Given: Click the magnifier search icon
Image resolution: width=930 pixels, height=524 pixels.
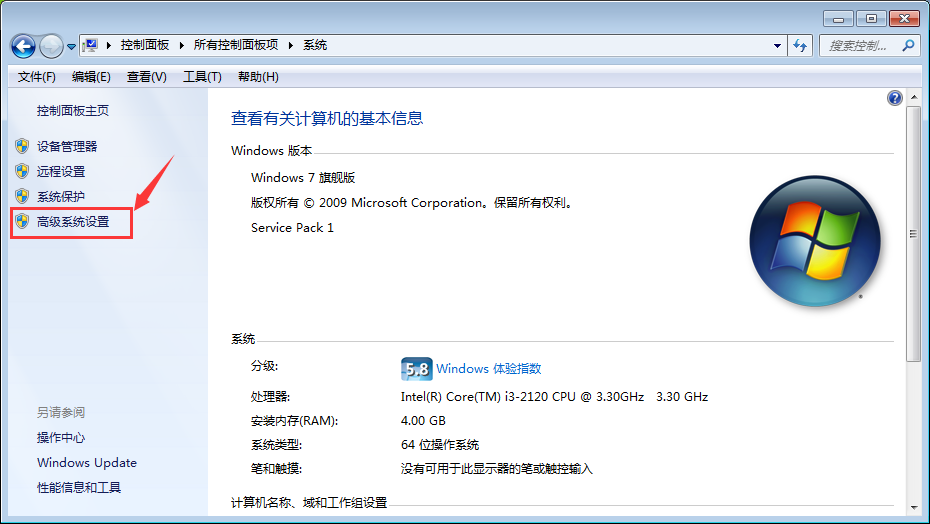Looking at the screenshot, I should pos(908,45).
